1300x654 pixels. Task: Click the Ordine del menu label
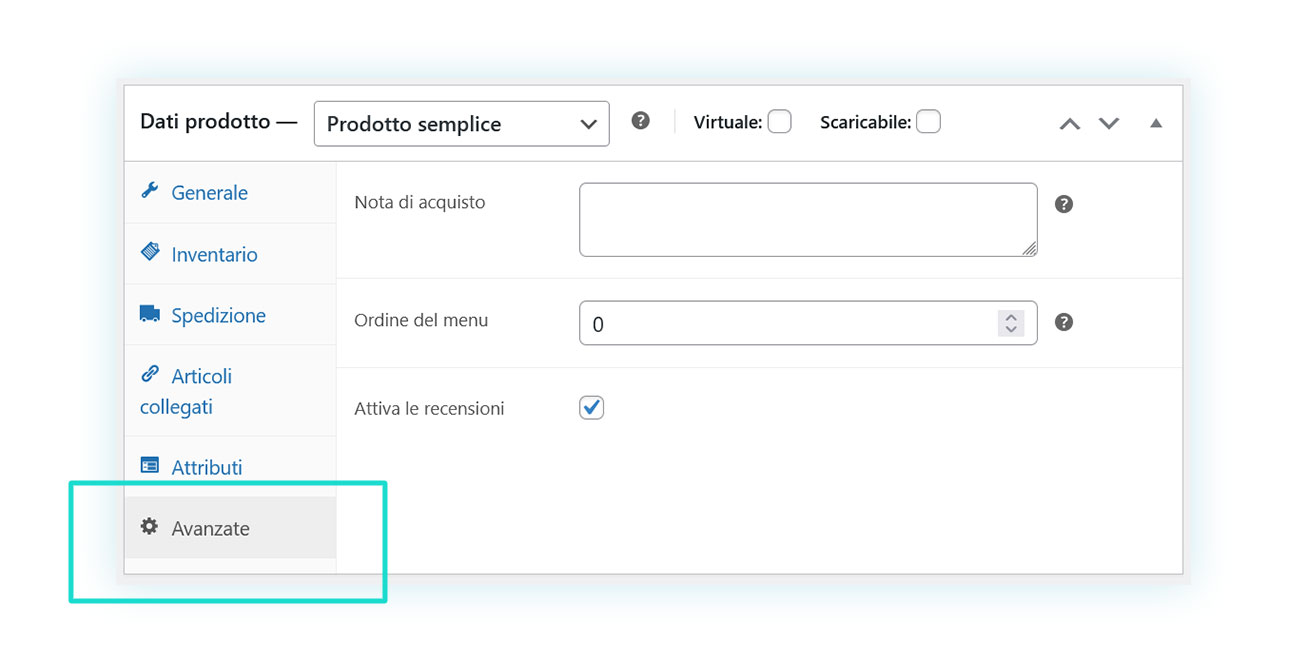421,321
